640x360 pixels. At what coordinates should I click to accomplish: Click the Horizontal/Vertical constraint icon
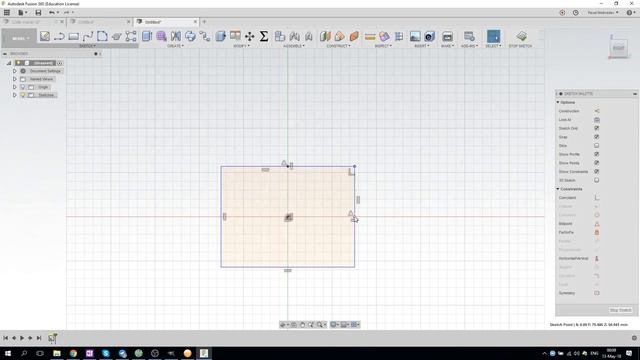point(597,258)
